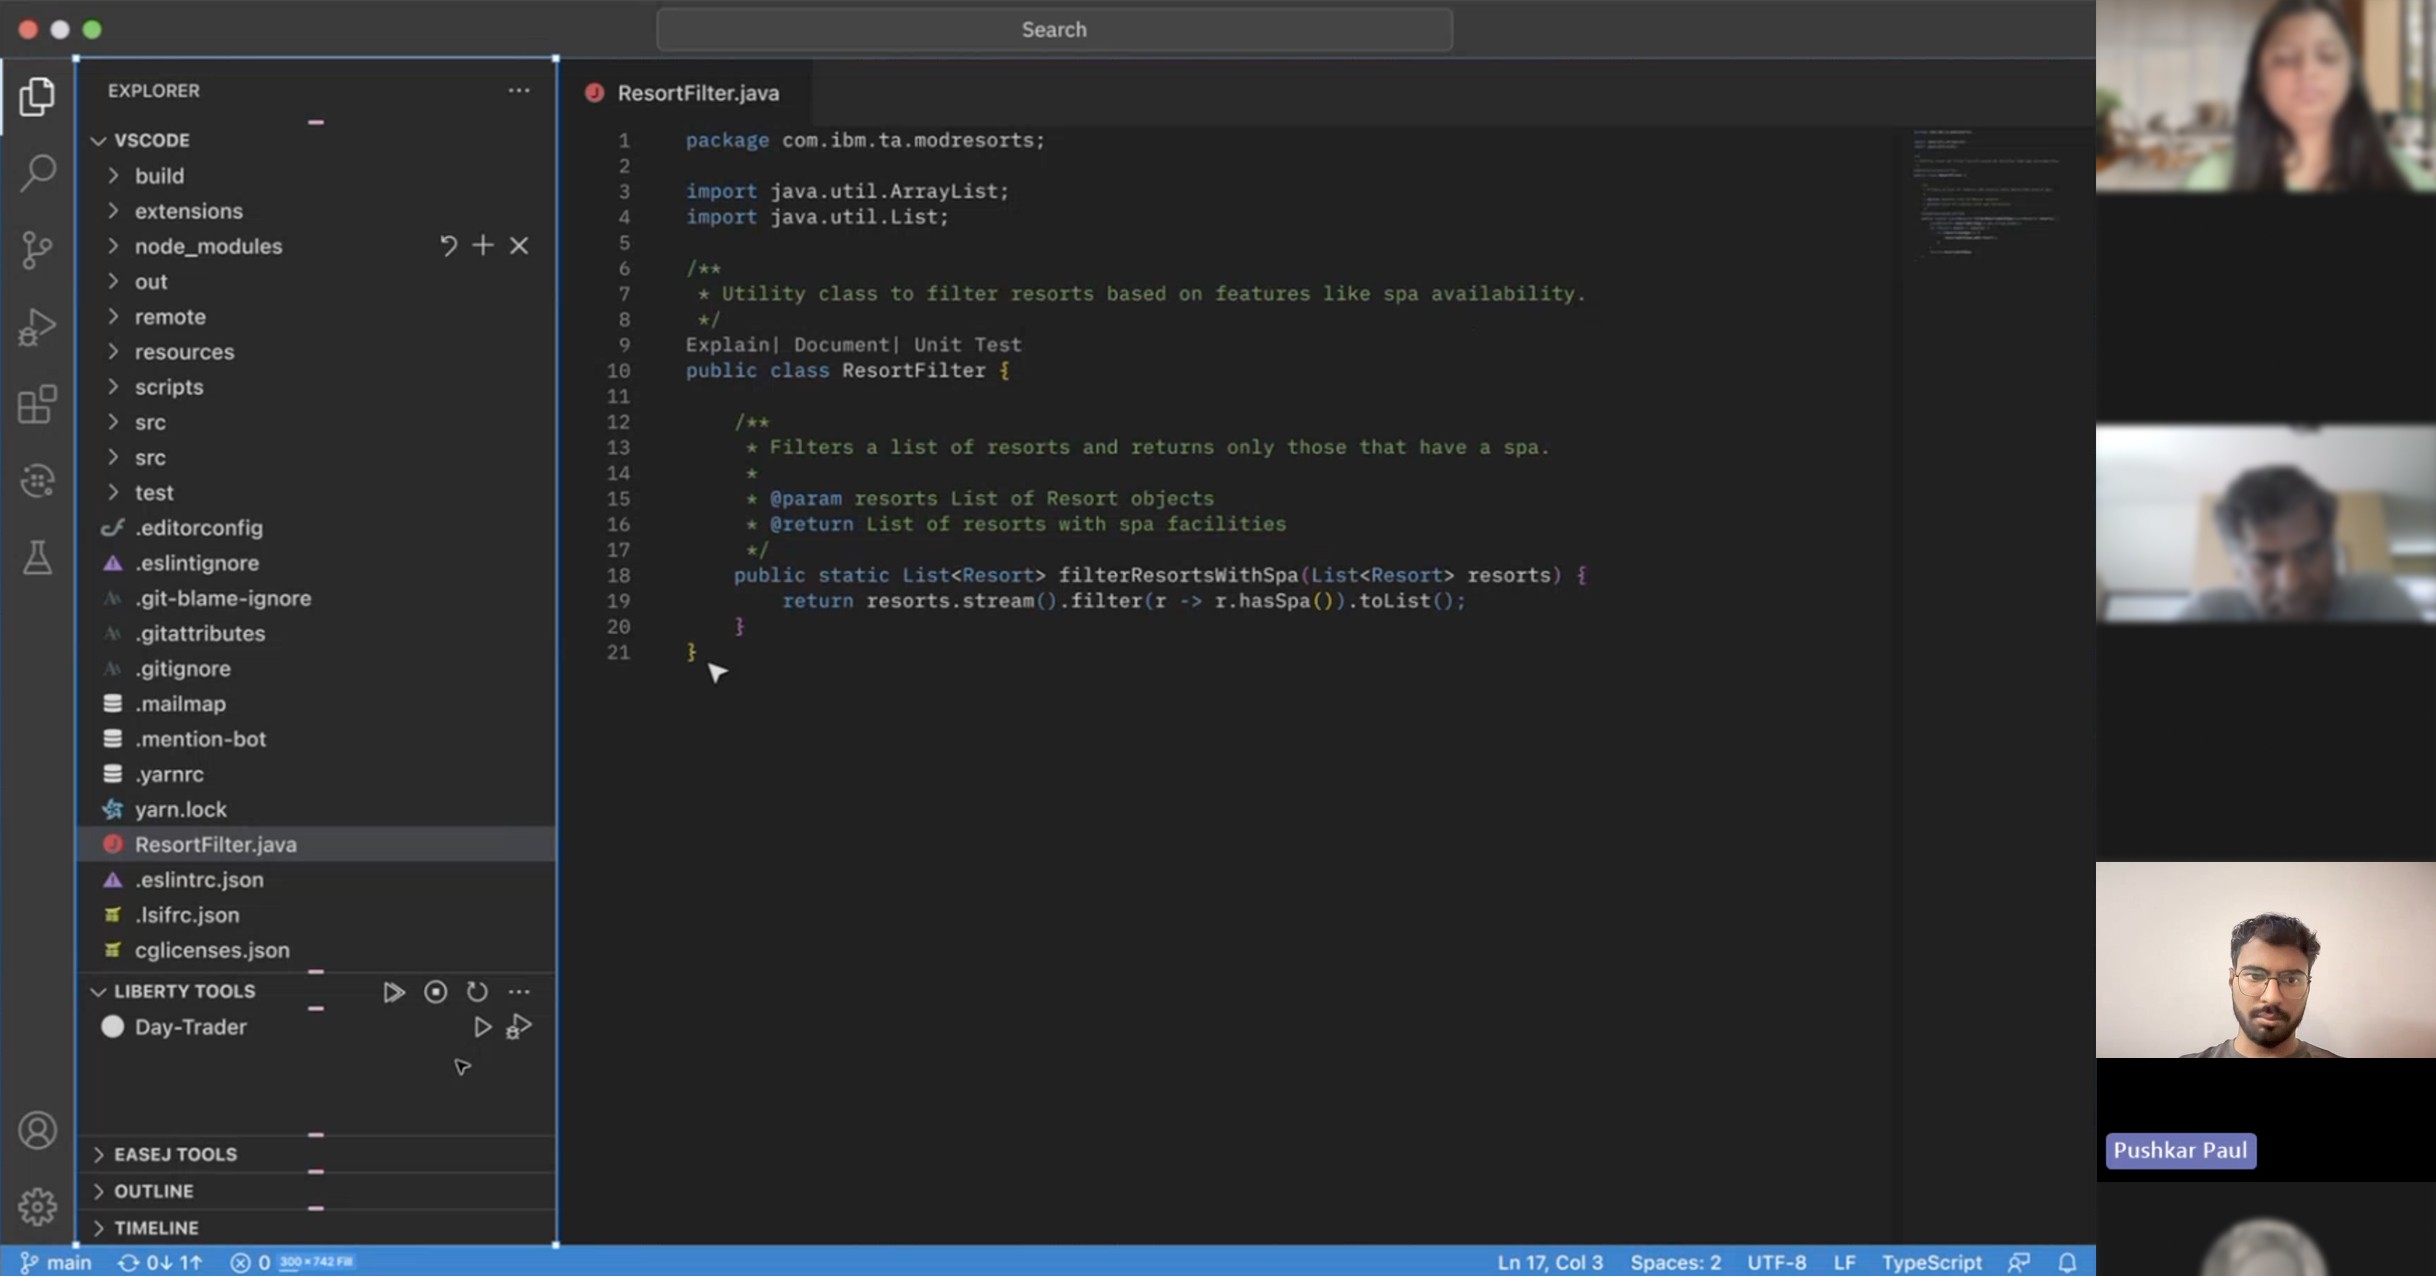Viewport: 2436px width, 1277px height.
Task: Start the Day-Trader Liberty project
Action: (x=482, y=1027)
